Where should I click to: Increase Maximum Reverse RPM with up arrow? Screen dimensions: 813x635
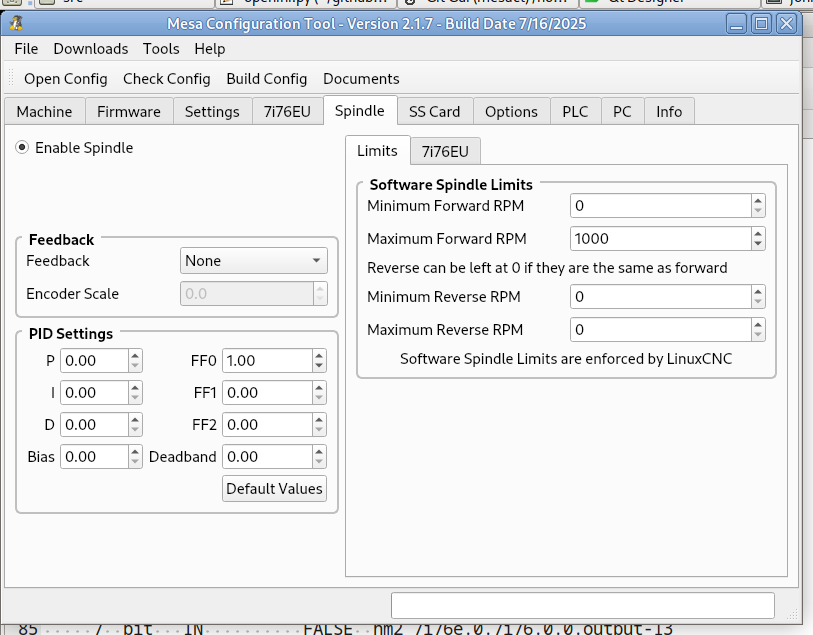coord(758,325)
